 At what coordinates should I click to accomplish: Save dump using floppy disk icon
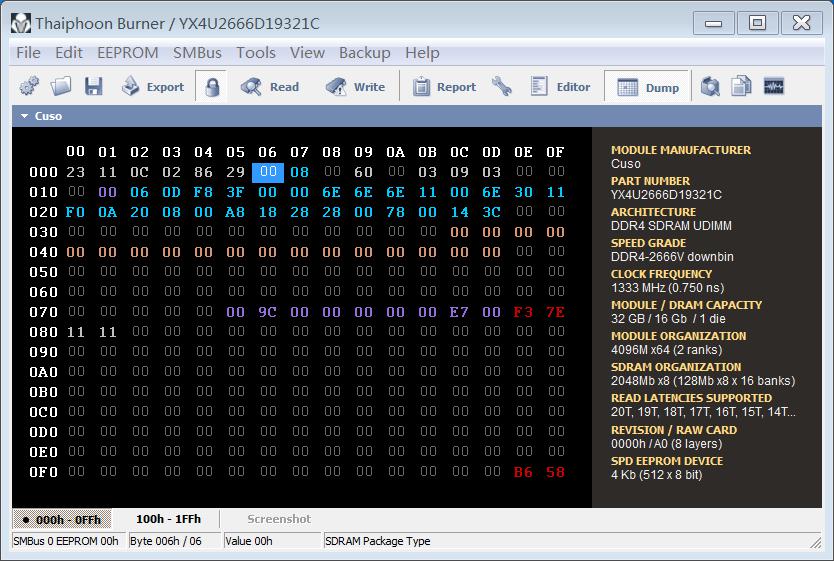93,87
